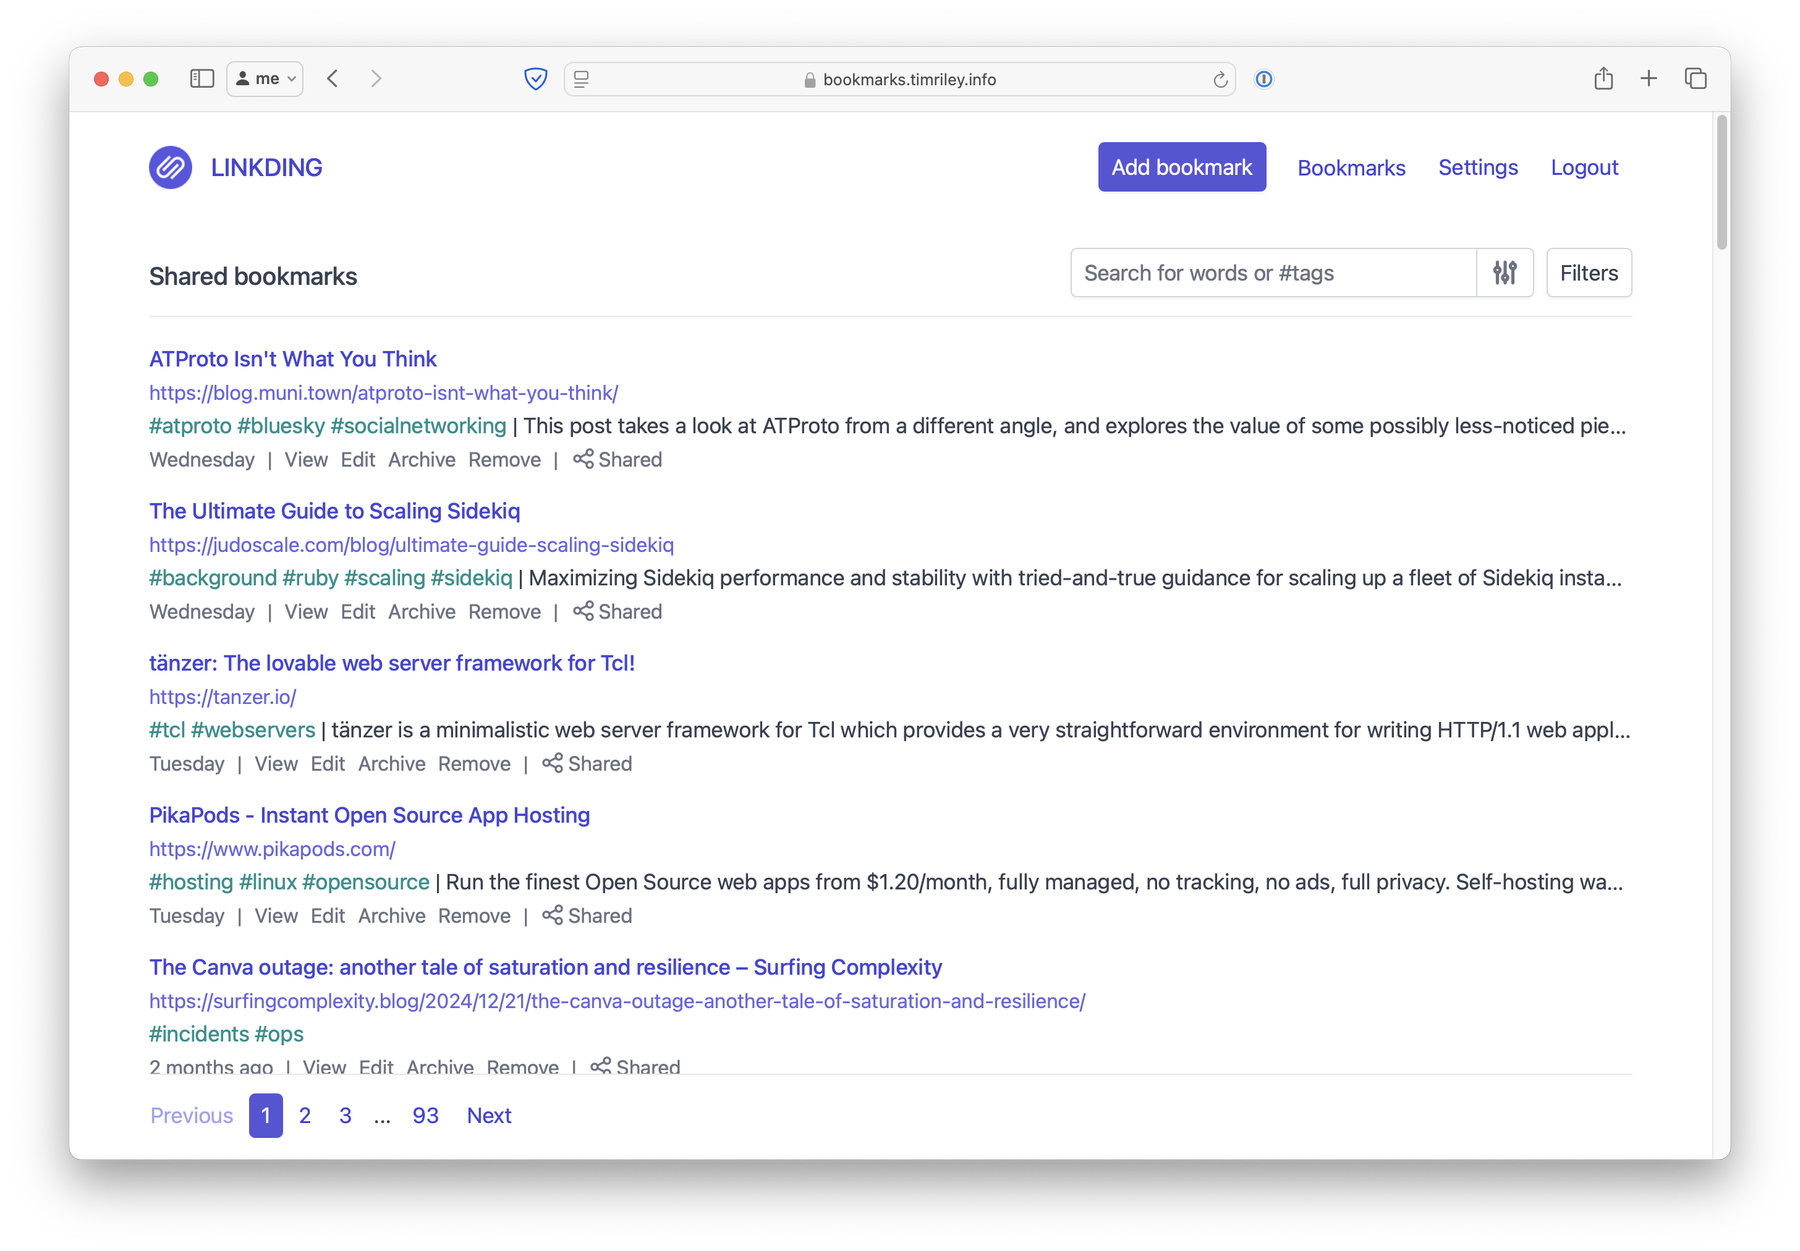
Task: Go back using the back arrow
Action: 333,78
